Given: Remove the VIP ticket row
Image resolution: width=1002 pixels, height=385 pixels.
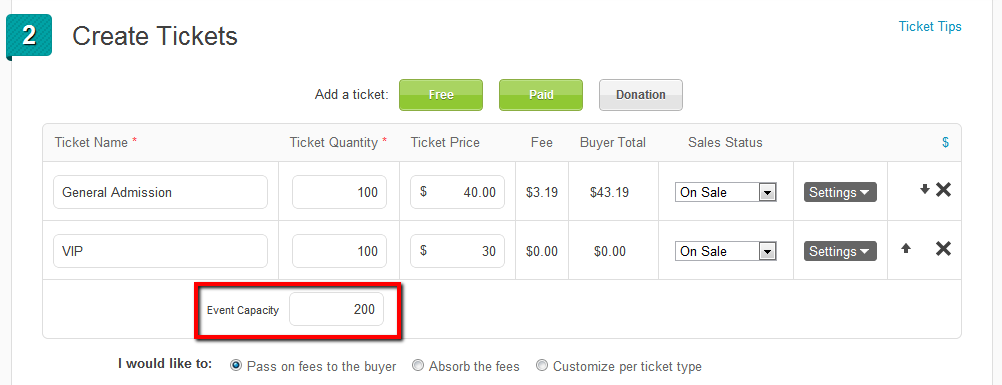Looking at the screenshot, I should coord(943,249).
